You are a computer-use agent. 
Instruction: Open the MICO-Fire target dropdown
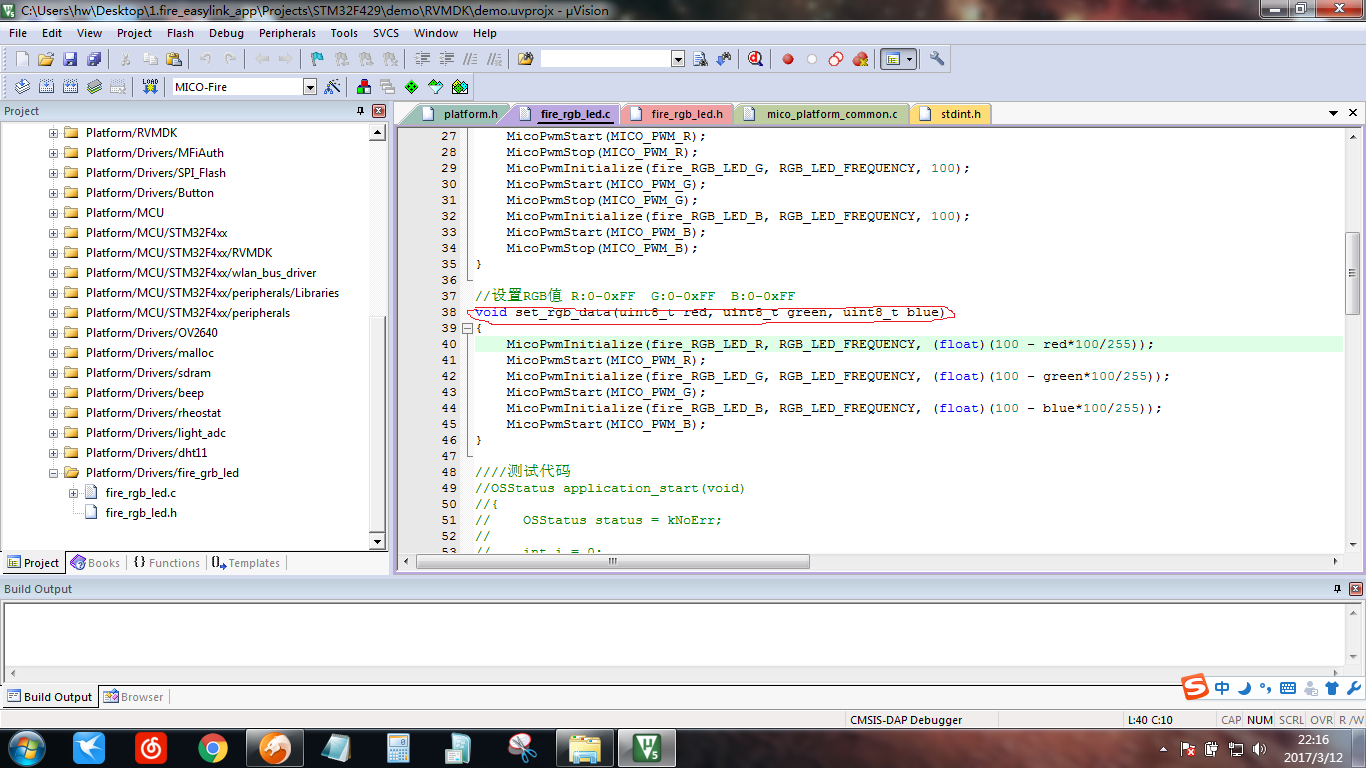[309, 87]
